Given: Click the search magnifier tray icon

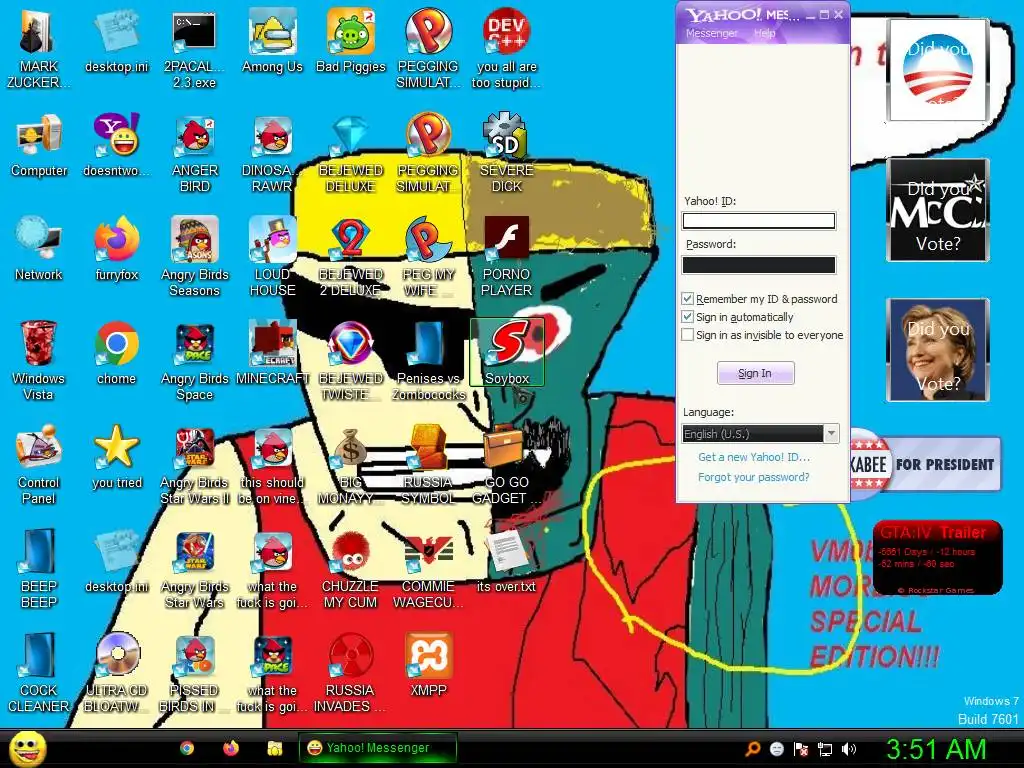Looking at the screenshot, I should (753, 749).
